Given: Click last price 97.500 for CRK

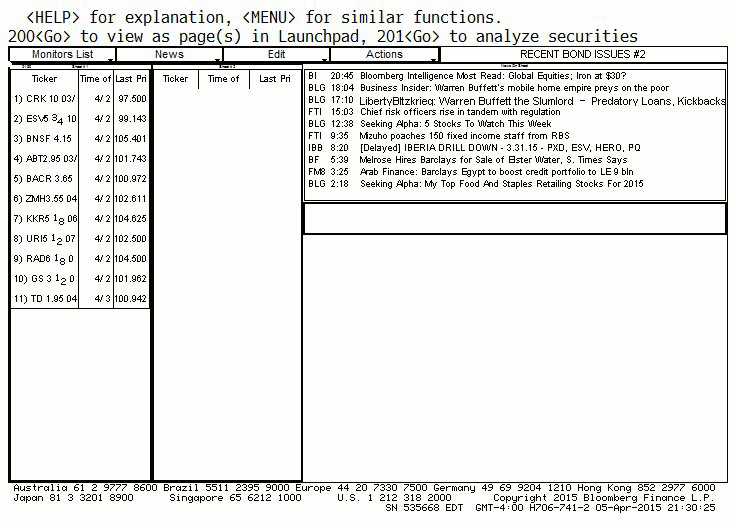Looking at the screenshot, I should point(132,99).
